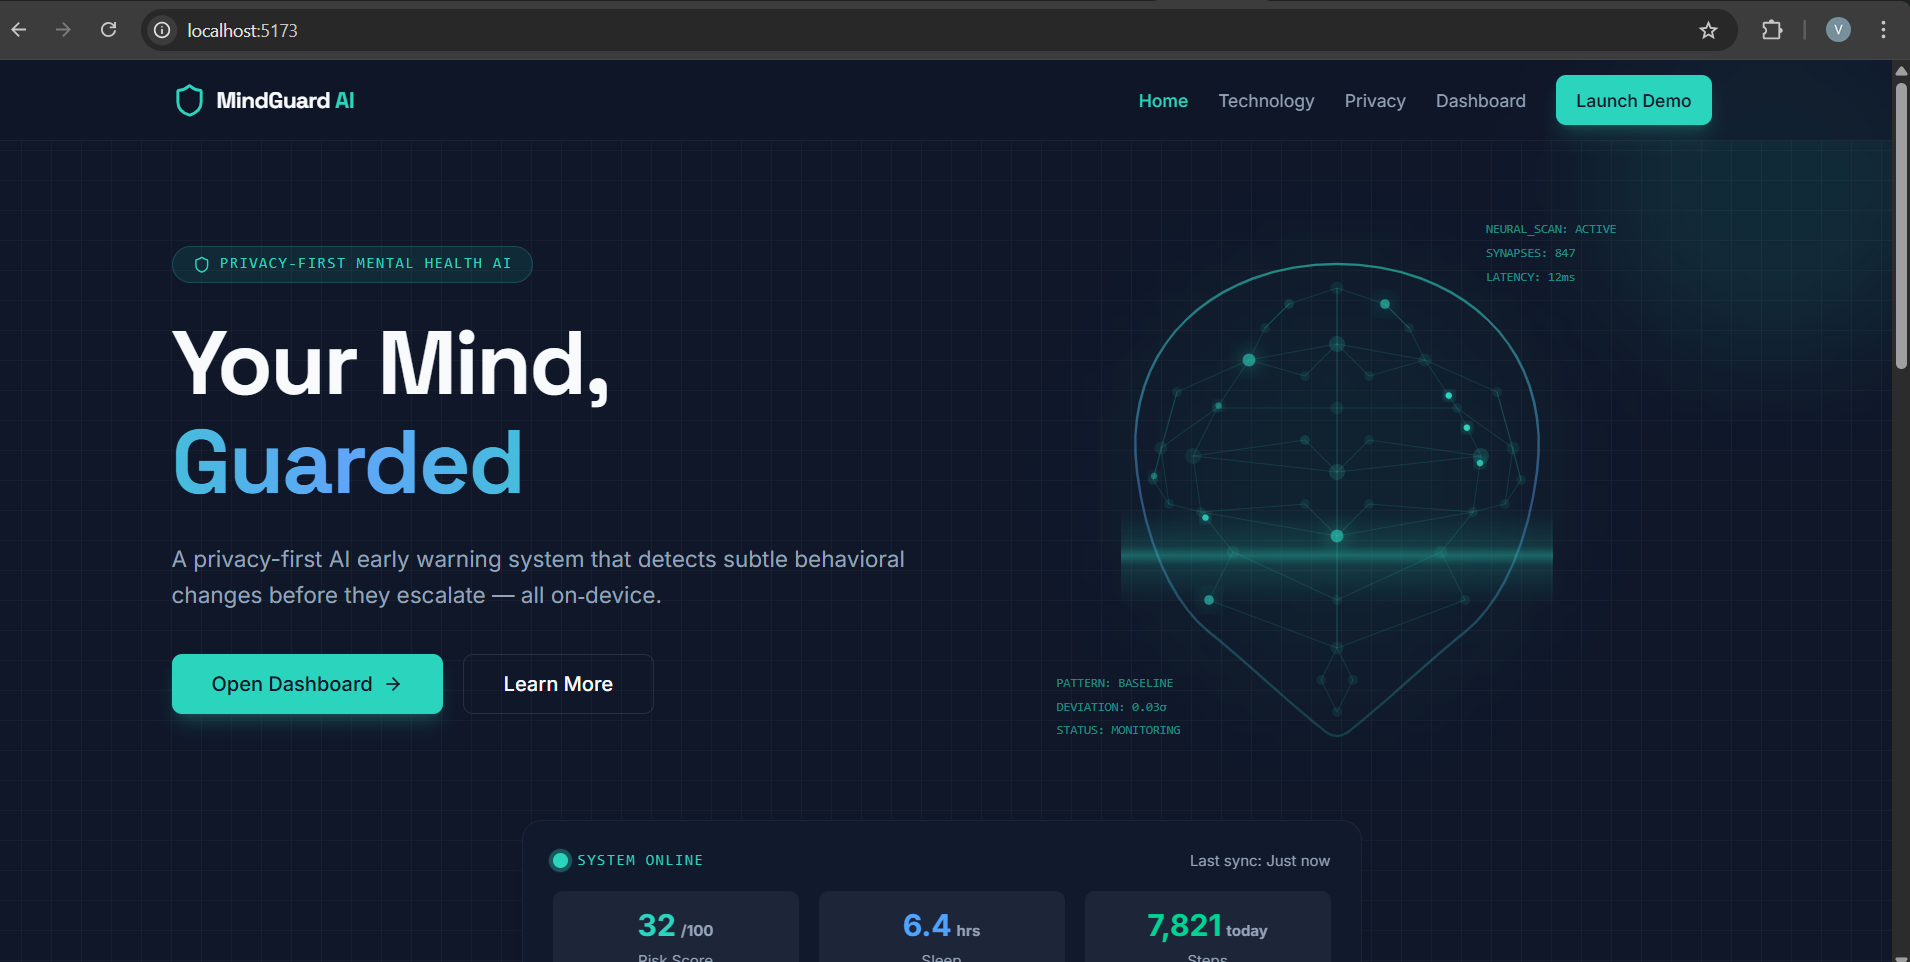This screenshot has width=1910, height=962.
Task: Click the 'STATUS: MONITORING' readout
Action: click(x=1118, y=730)
